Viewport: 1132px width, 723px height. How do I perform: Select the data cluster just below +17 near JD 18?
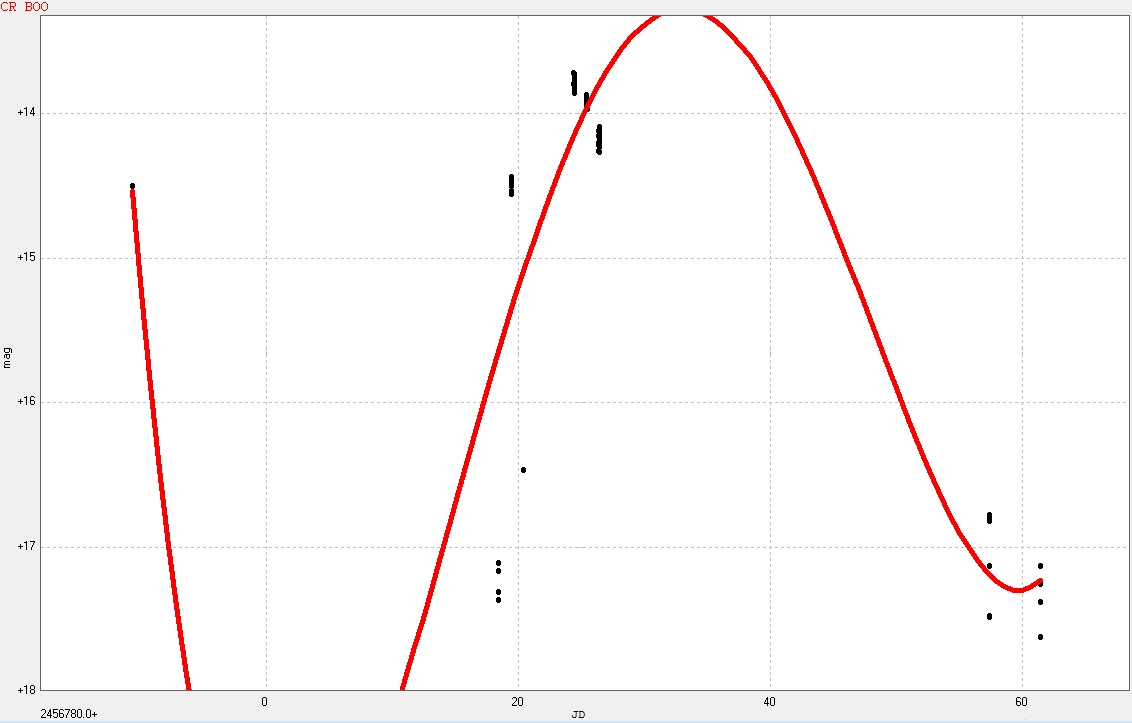click(x=498, y=581)
